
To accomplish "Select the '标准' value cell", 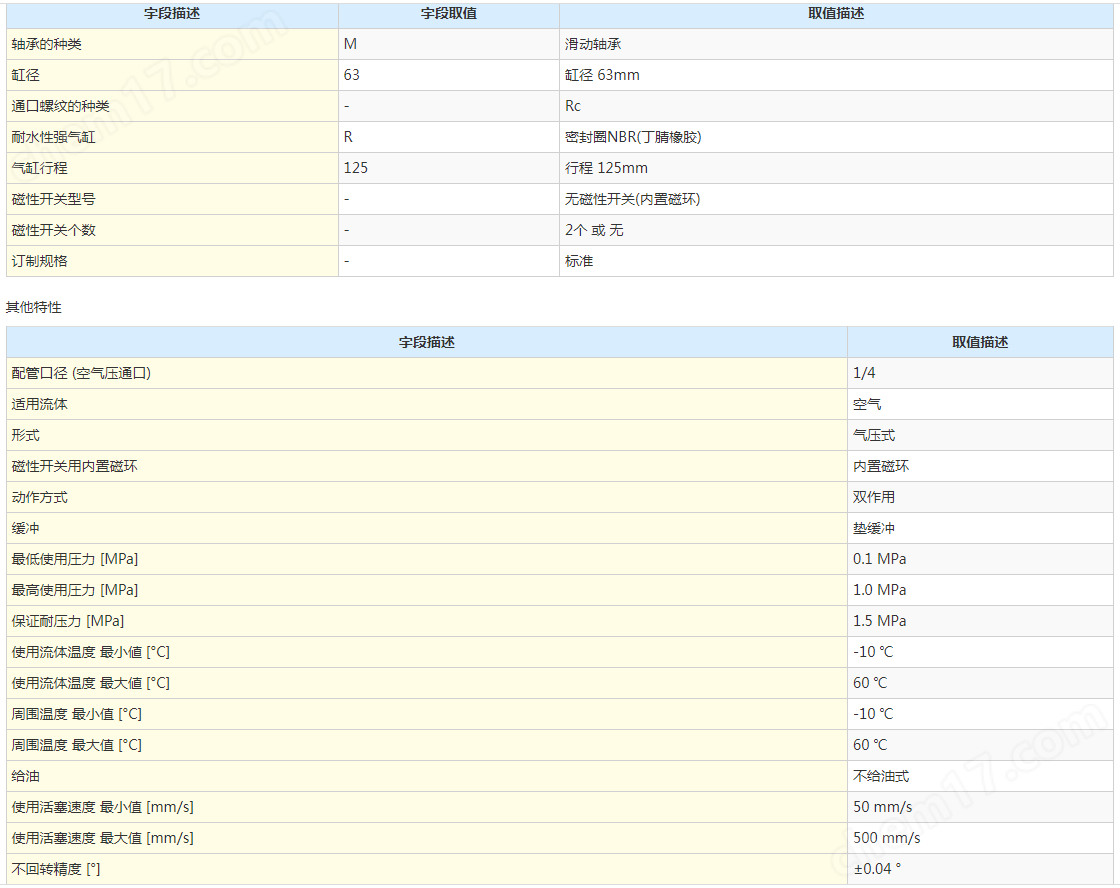I will click(836, 261).
